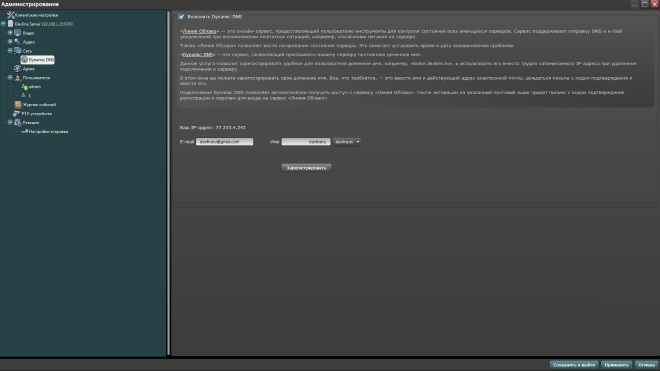Screen dimensions: 660x371
Task: Select the PTZ devices camera icon
Action: tap(17, 113)
